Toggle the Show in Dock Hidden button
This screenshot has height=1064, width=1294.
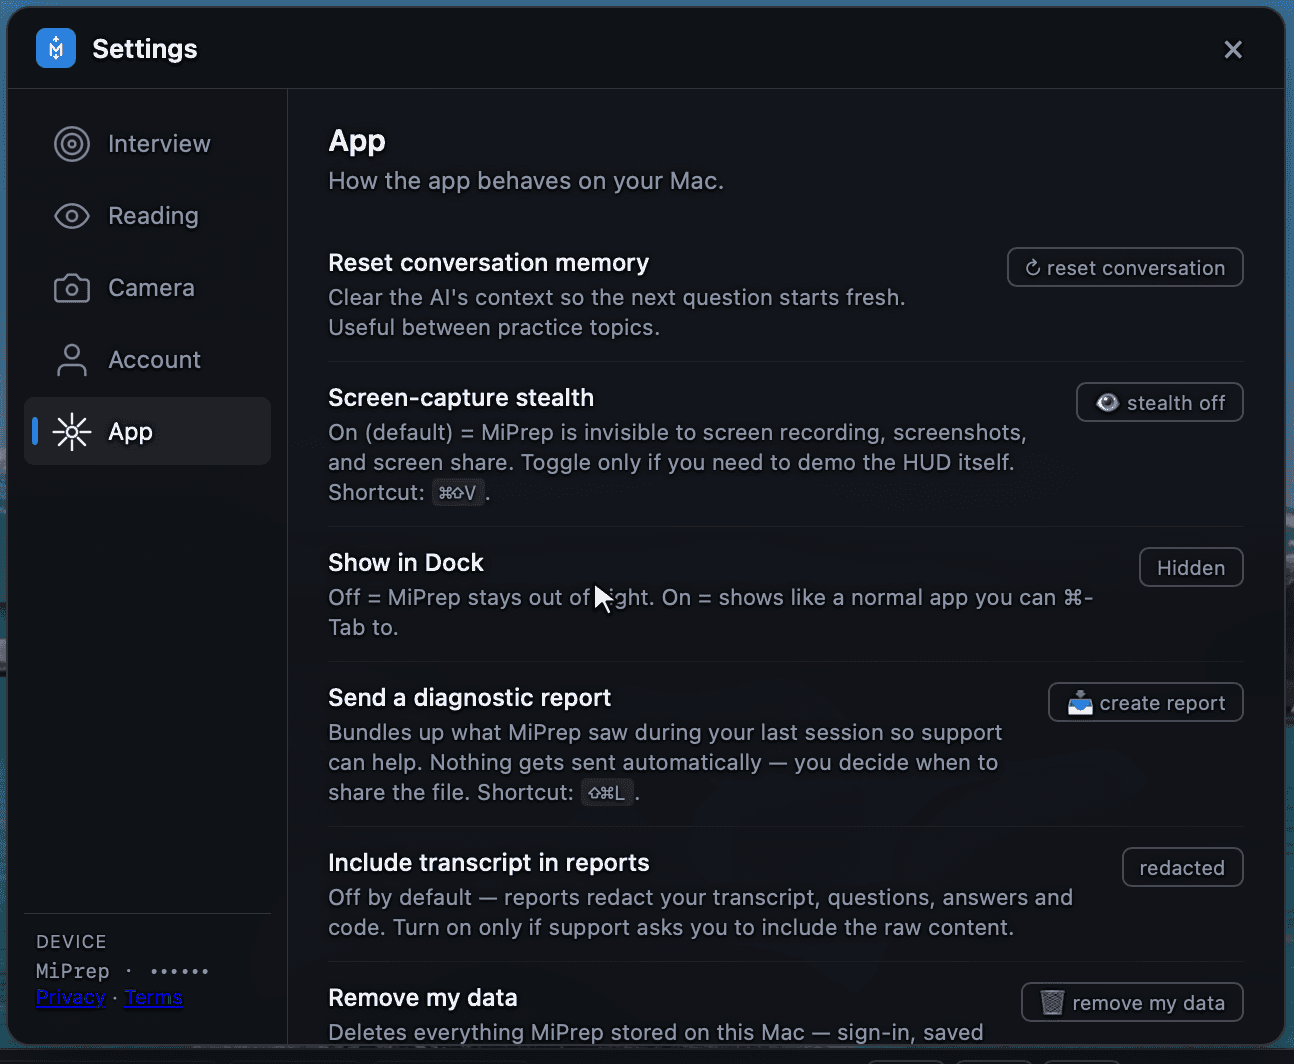pyautogui.click(x=1191, y=567)
